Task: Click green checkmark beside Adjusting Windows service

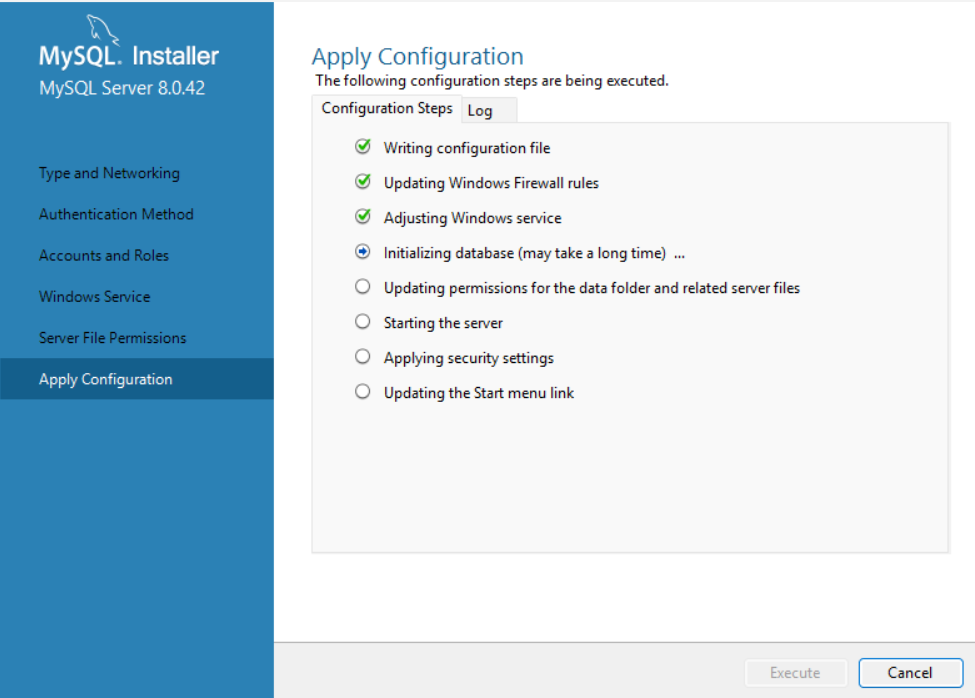Action: 363,216
